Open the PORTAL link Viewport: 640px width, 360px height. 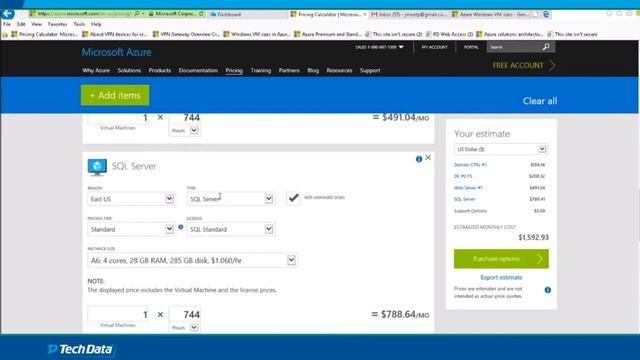471,47
